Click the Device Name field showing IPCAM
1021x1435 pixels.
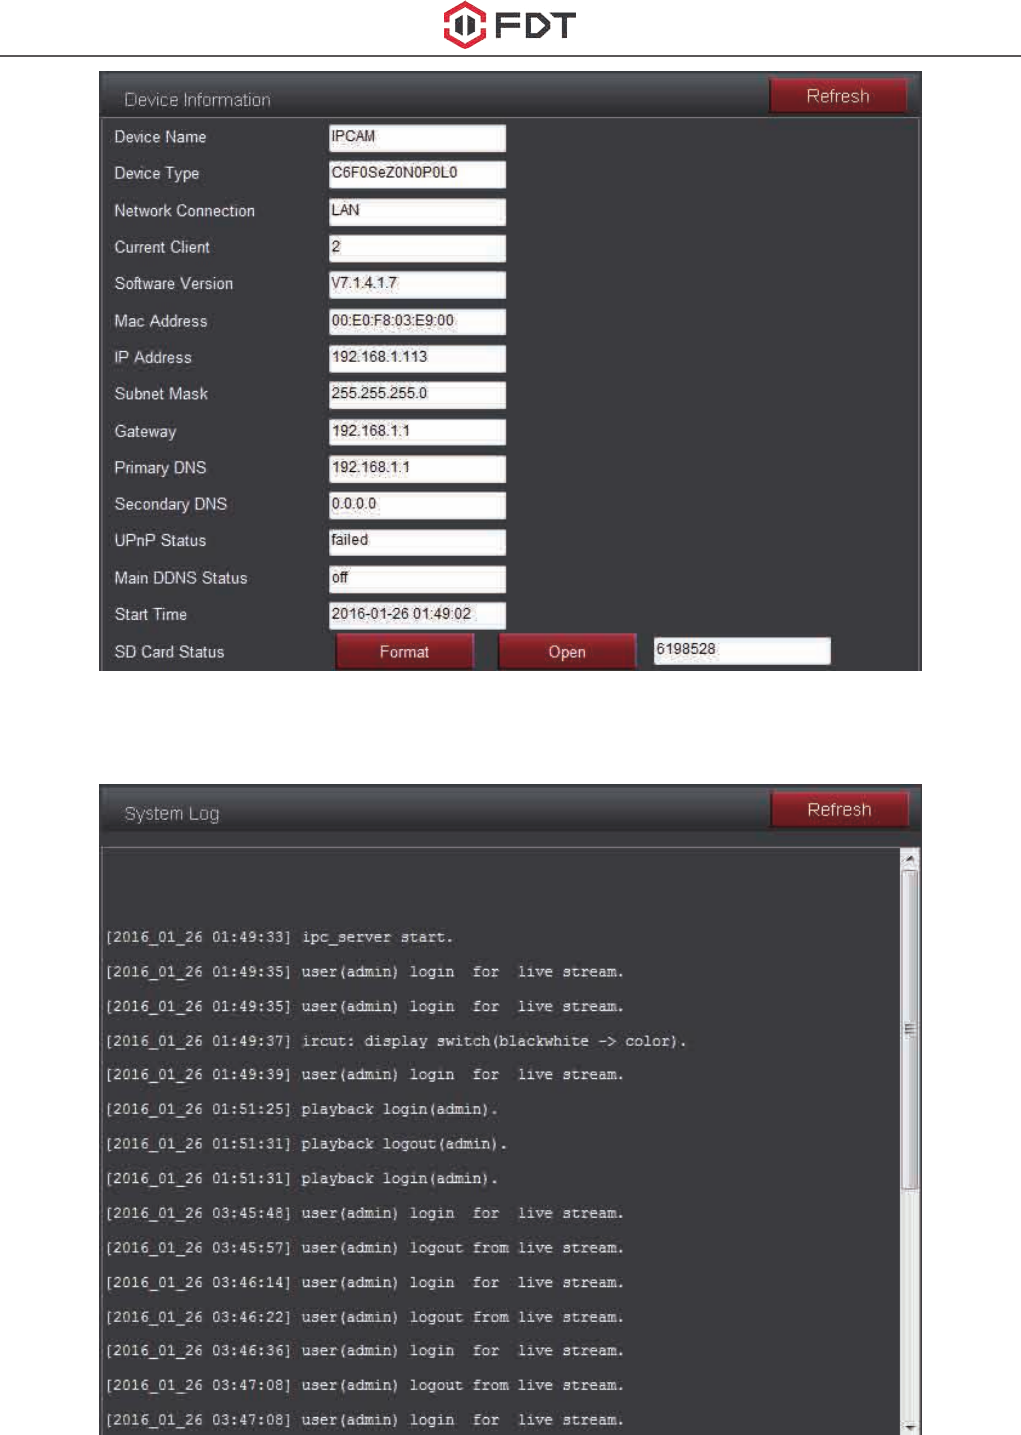pyautogui.click(x=417, y=137)
